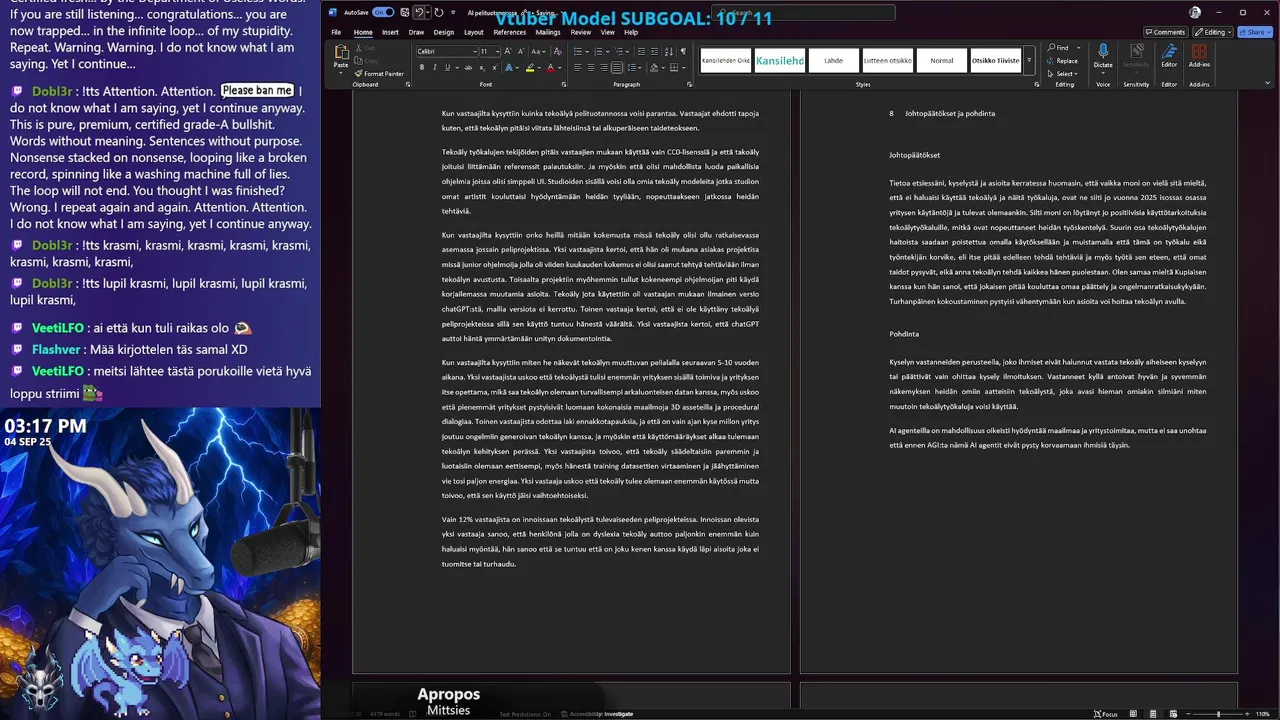Viewport: 1280px width, 720px height.
Task: Open the Editing mode dropdown
Action: pos(1213,32)
